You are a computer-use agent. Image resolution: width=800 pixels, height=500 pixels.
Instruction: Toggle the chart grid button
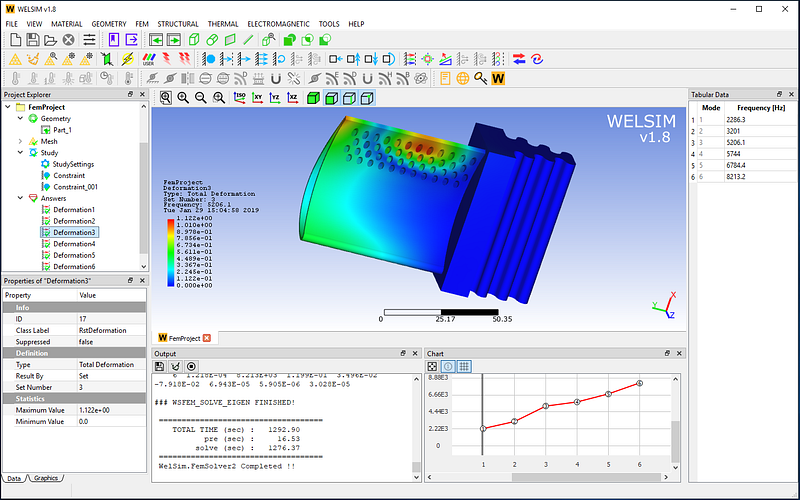[x=464, y=366]
